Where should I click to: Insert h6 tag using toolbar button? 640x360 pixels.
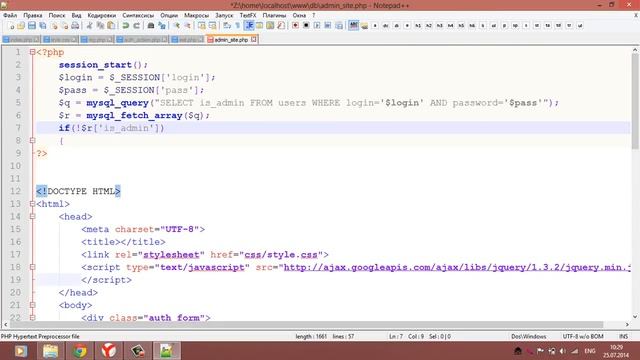472,26
